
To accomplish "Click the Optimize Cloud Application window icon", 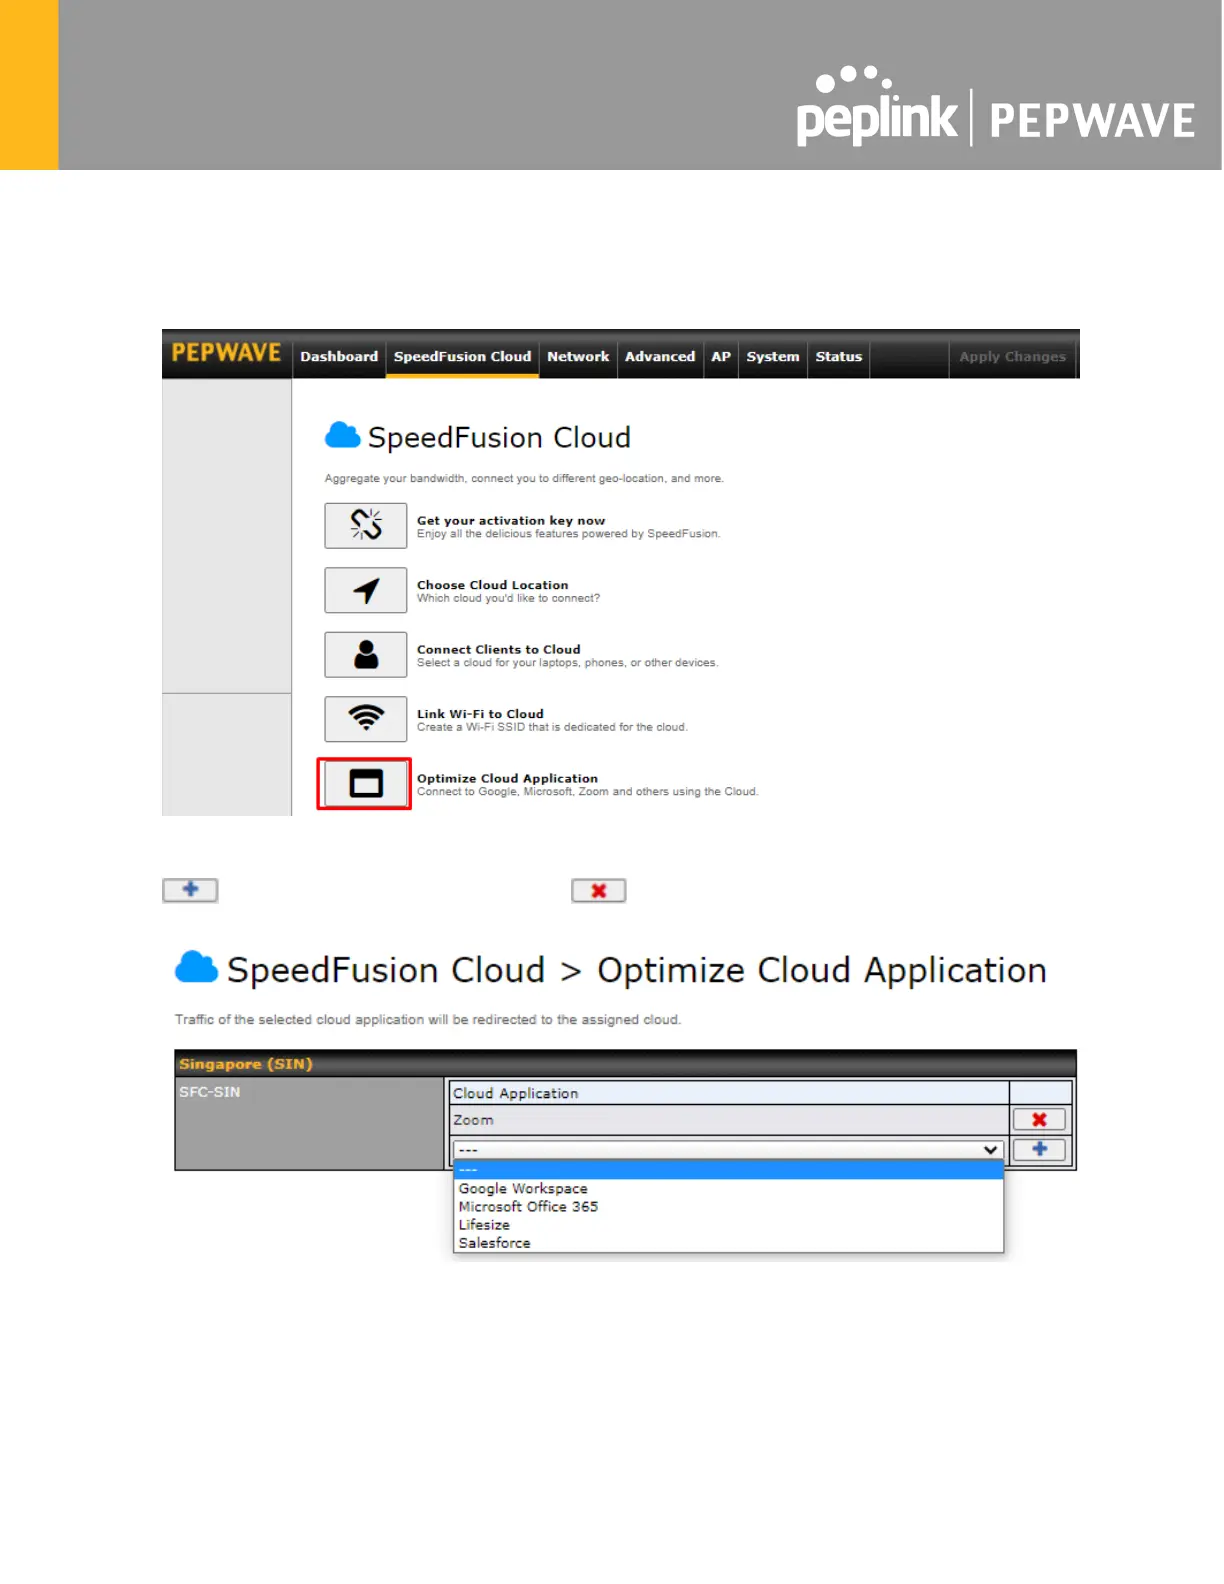I will click(x=366, y=783).
